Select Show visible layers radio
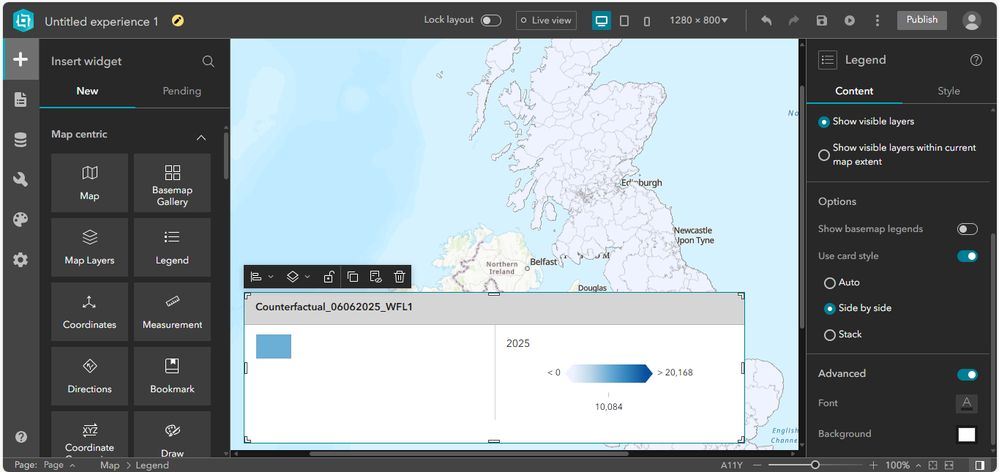 [824, 122]
